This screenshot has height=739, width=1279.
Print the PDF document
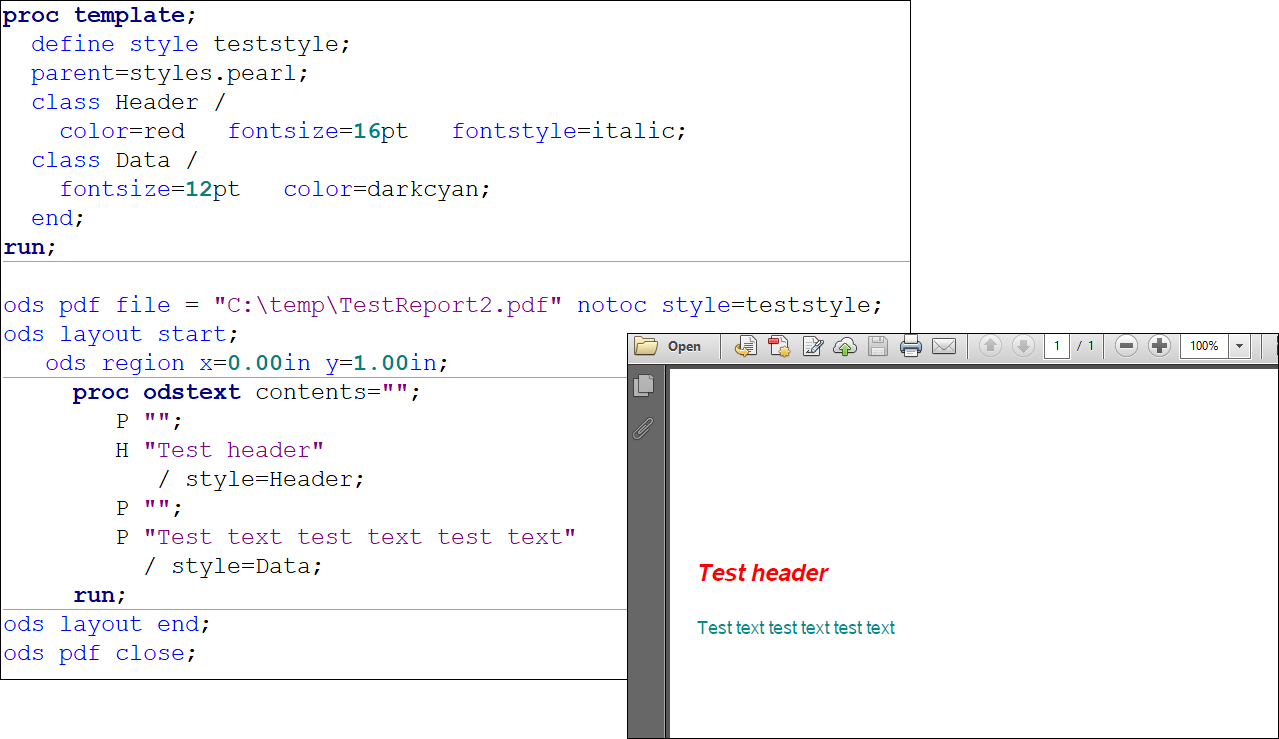tap(911, 346)
